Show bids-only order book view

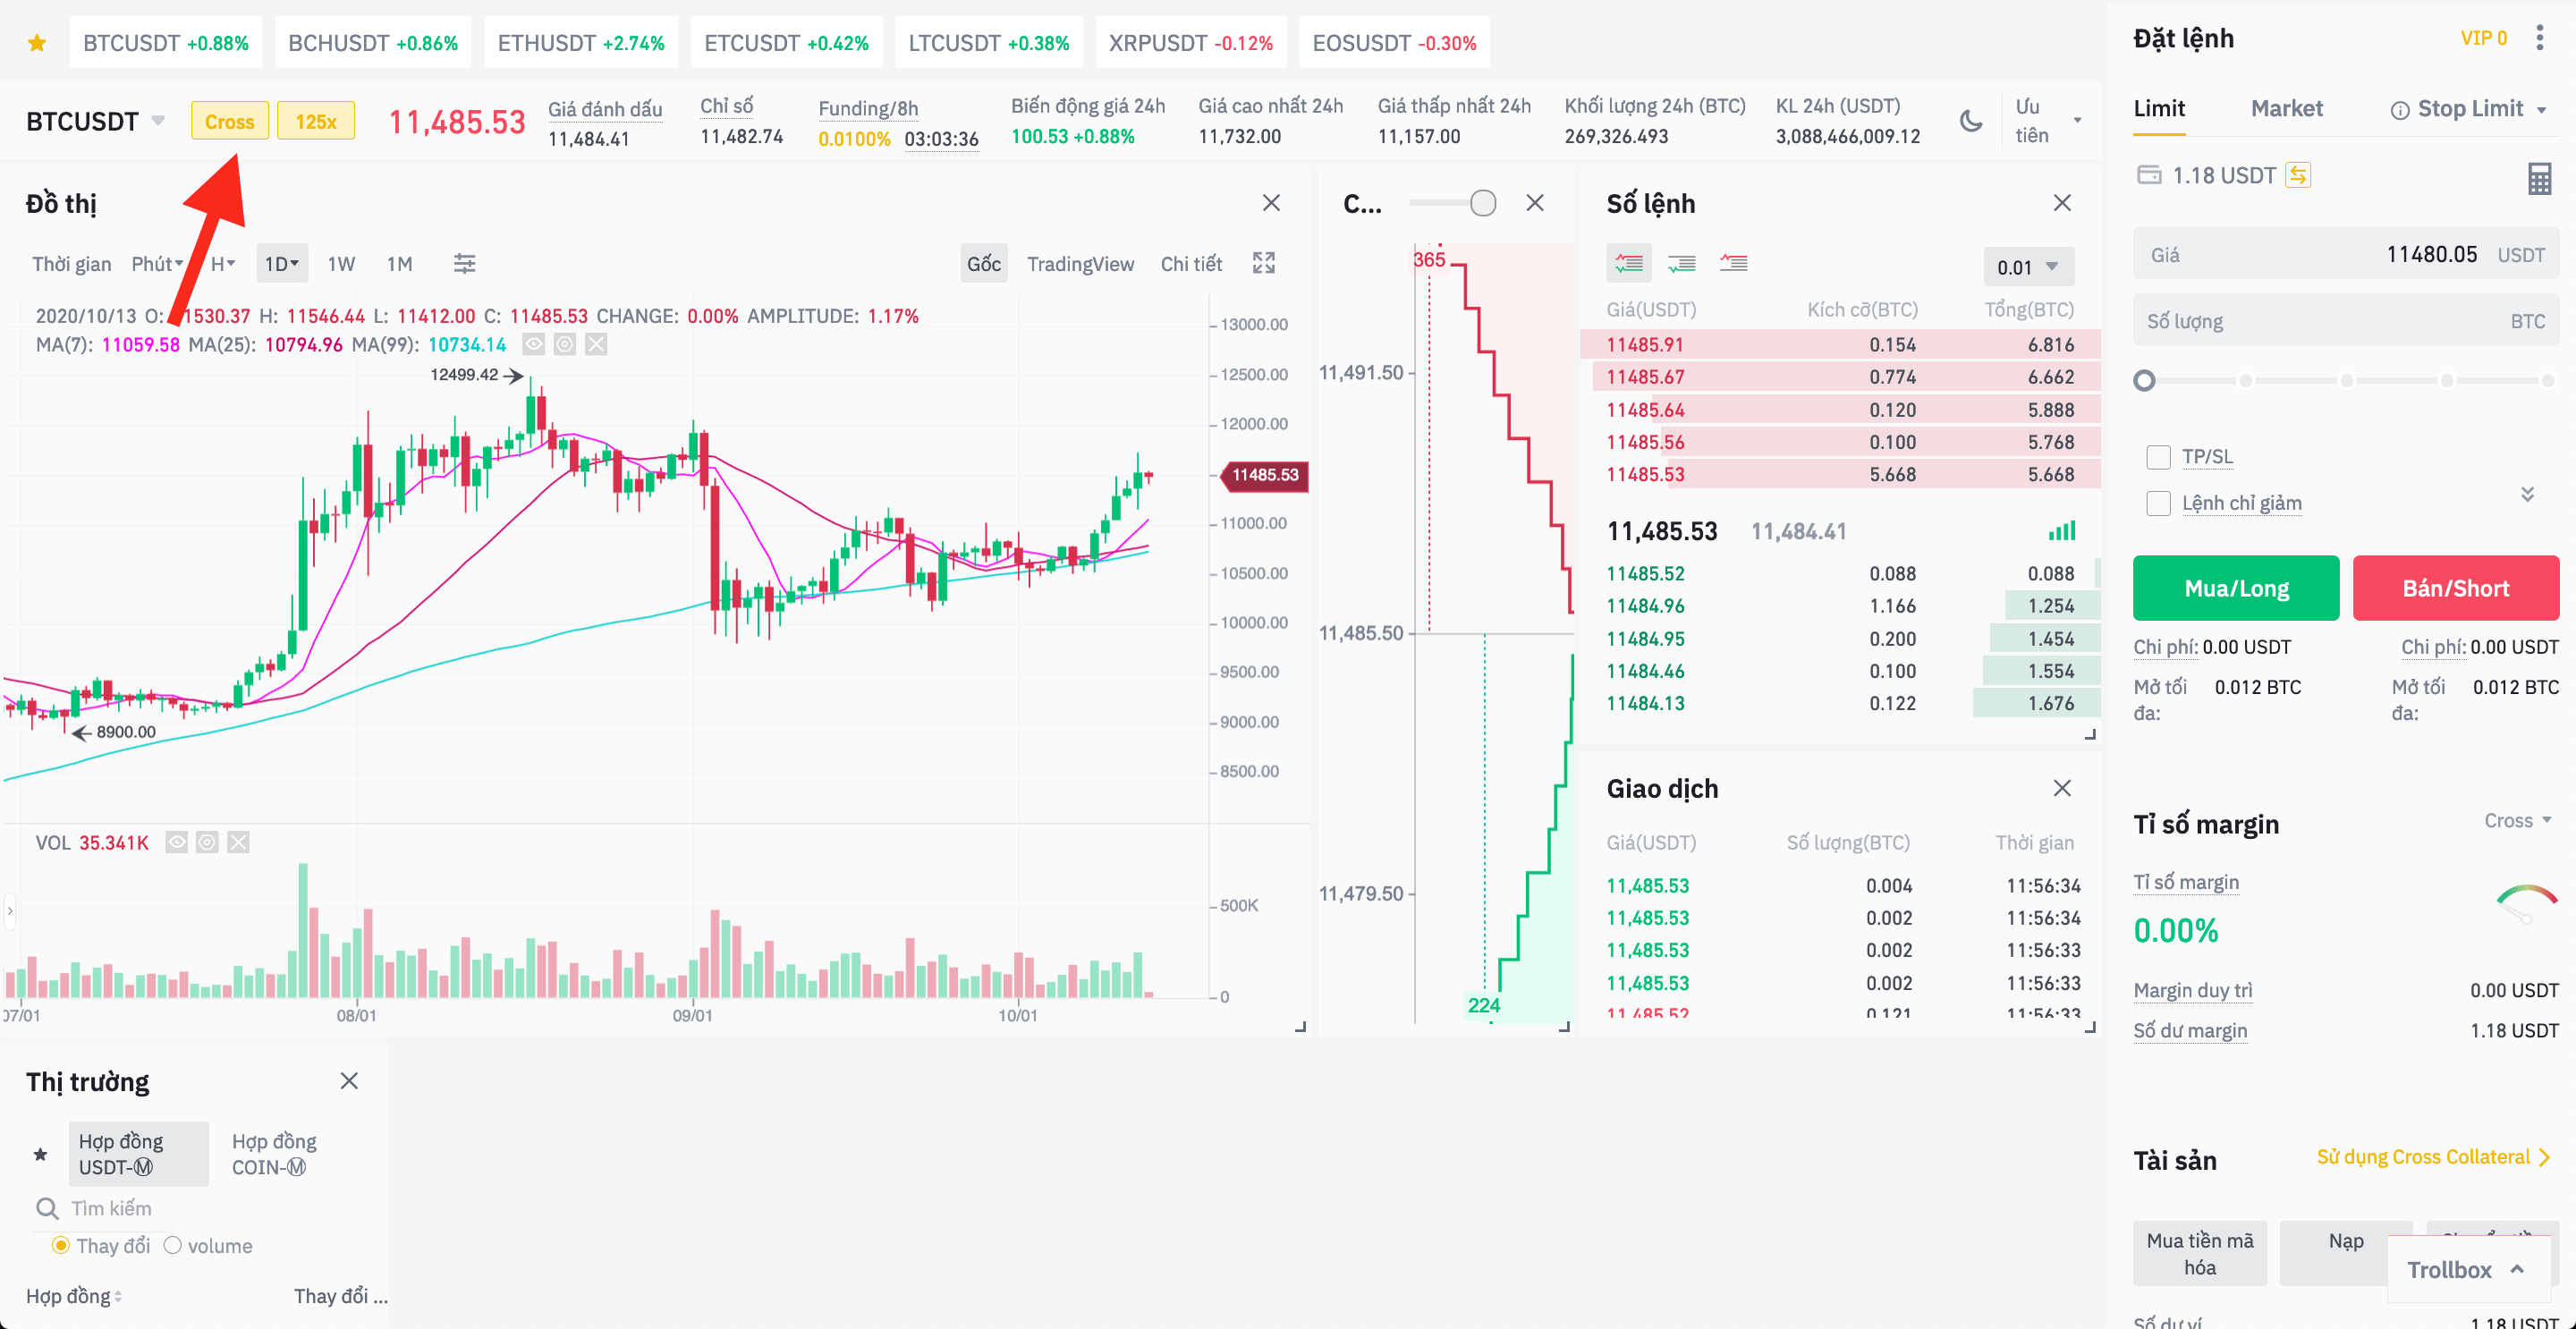click(x=1681, y=263)
